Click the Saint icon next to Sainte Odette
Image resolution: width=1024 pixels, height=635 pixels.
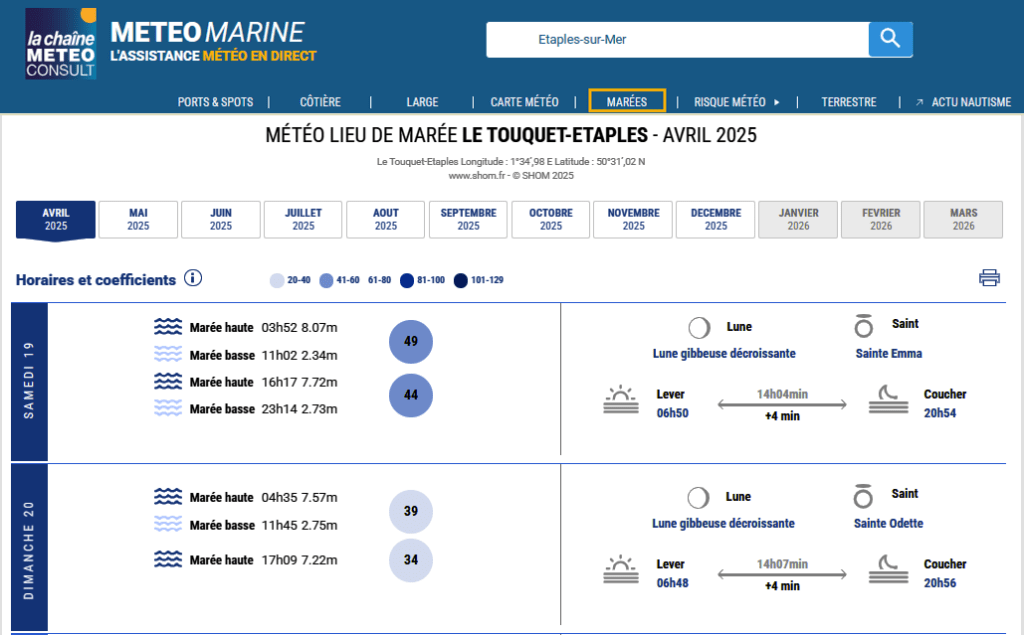[863, 497]
